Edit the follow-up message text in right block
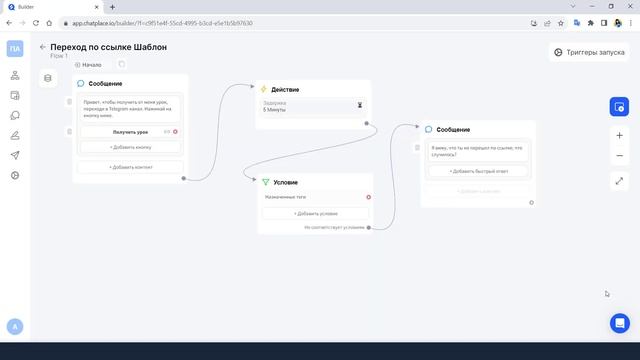The image size is (640, 360). [478, 151]
